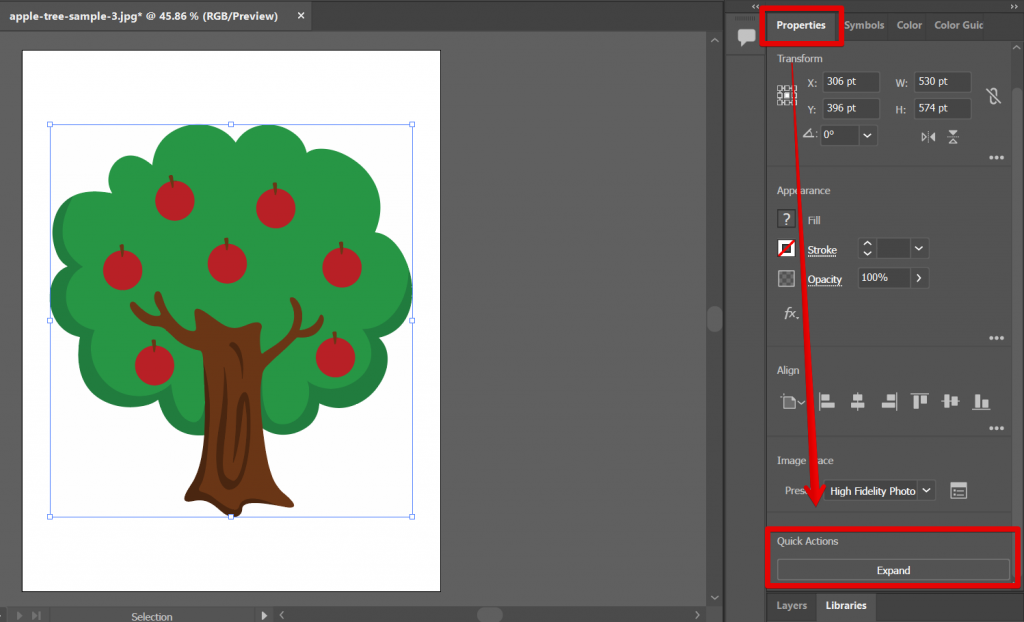Click the X position input field
This screenshot has height=622, width=1024.
click(850, 81)
